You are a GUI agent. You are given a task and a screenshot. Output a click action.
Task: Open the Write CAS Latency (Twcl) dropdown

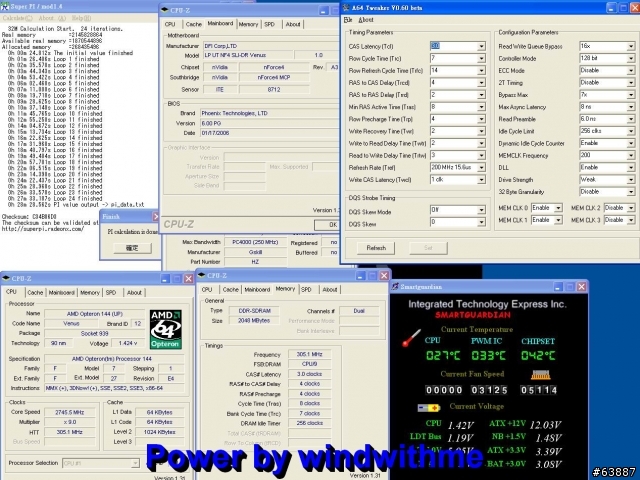(x=482, y=180)
